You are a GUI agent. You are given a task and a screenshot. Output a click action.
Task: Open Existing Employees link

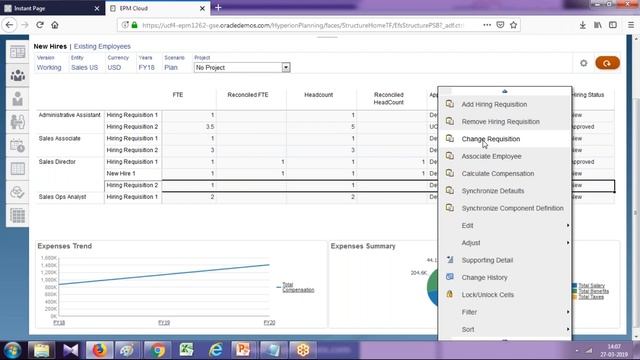click(x=102, y=47)
